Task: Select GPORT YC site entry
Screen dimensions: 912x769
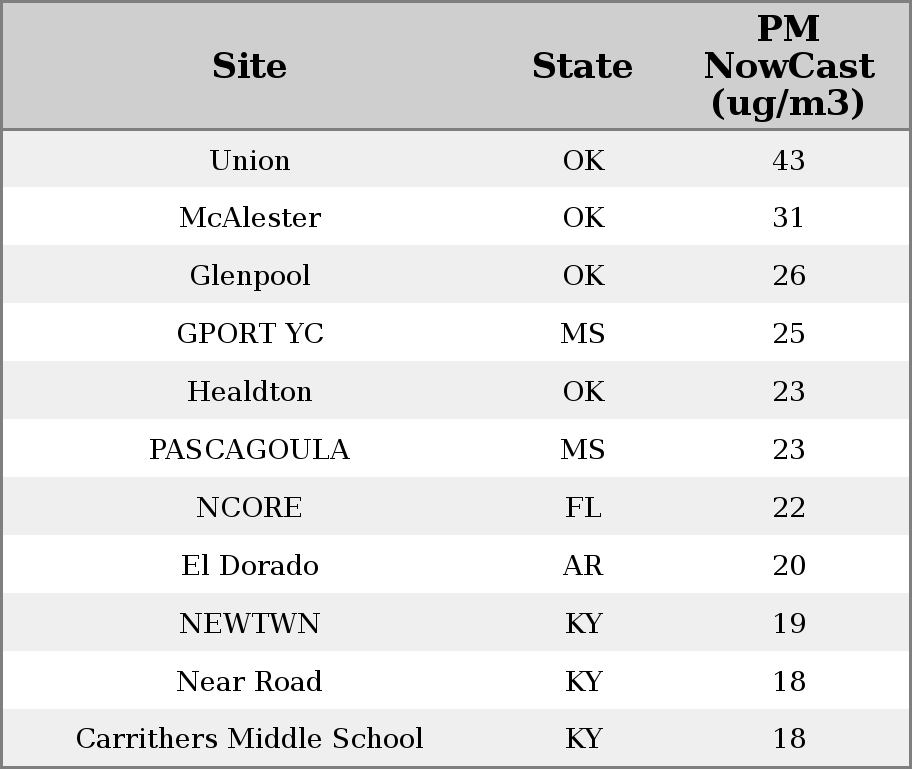Action: [250, 333]
